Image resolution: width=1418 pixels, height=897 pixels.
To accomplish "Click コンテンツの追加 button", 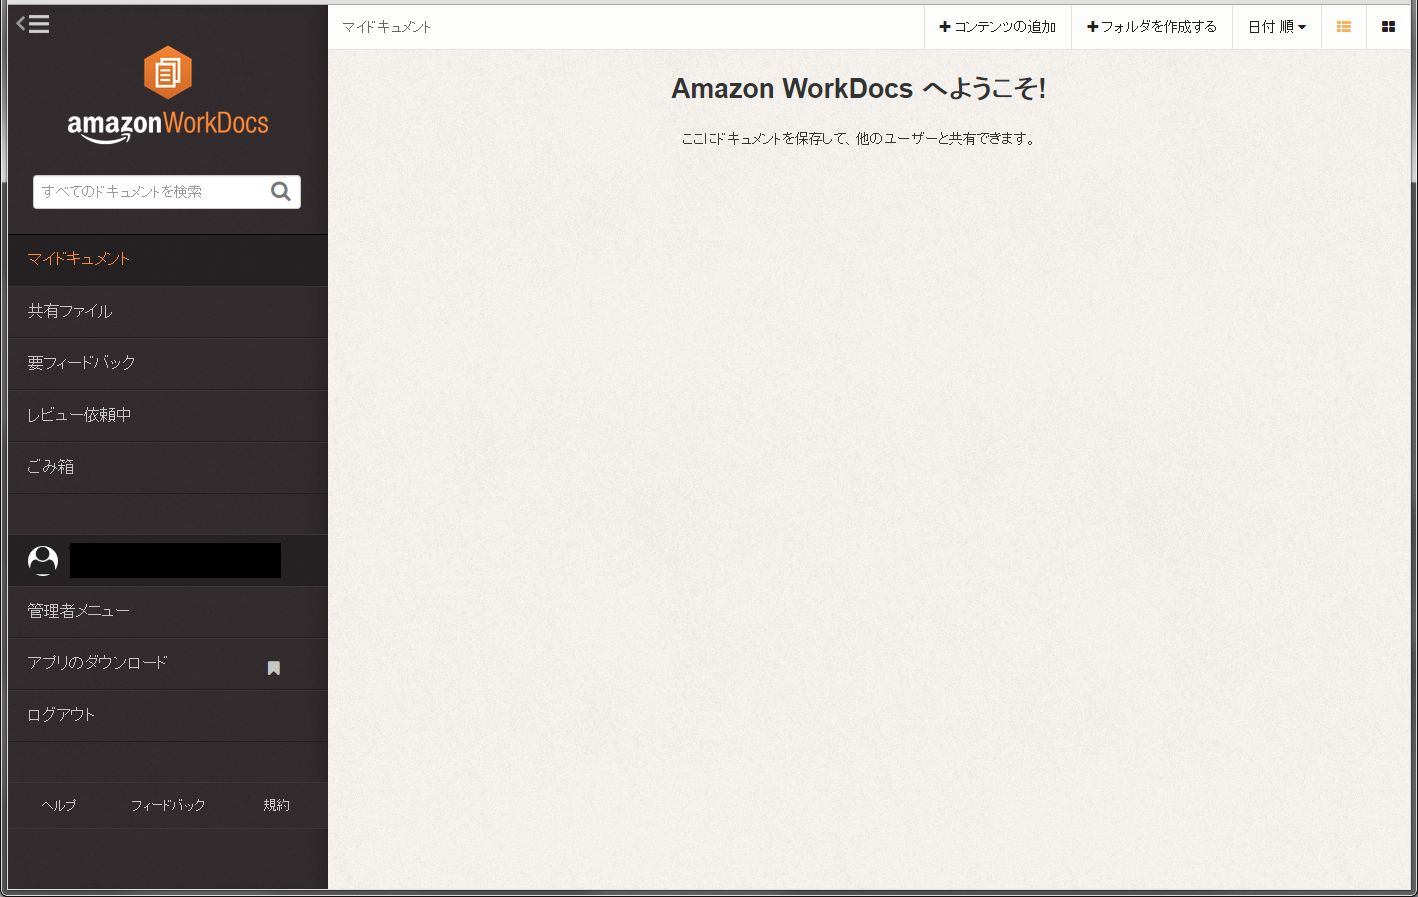I will click(998, 27).
